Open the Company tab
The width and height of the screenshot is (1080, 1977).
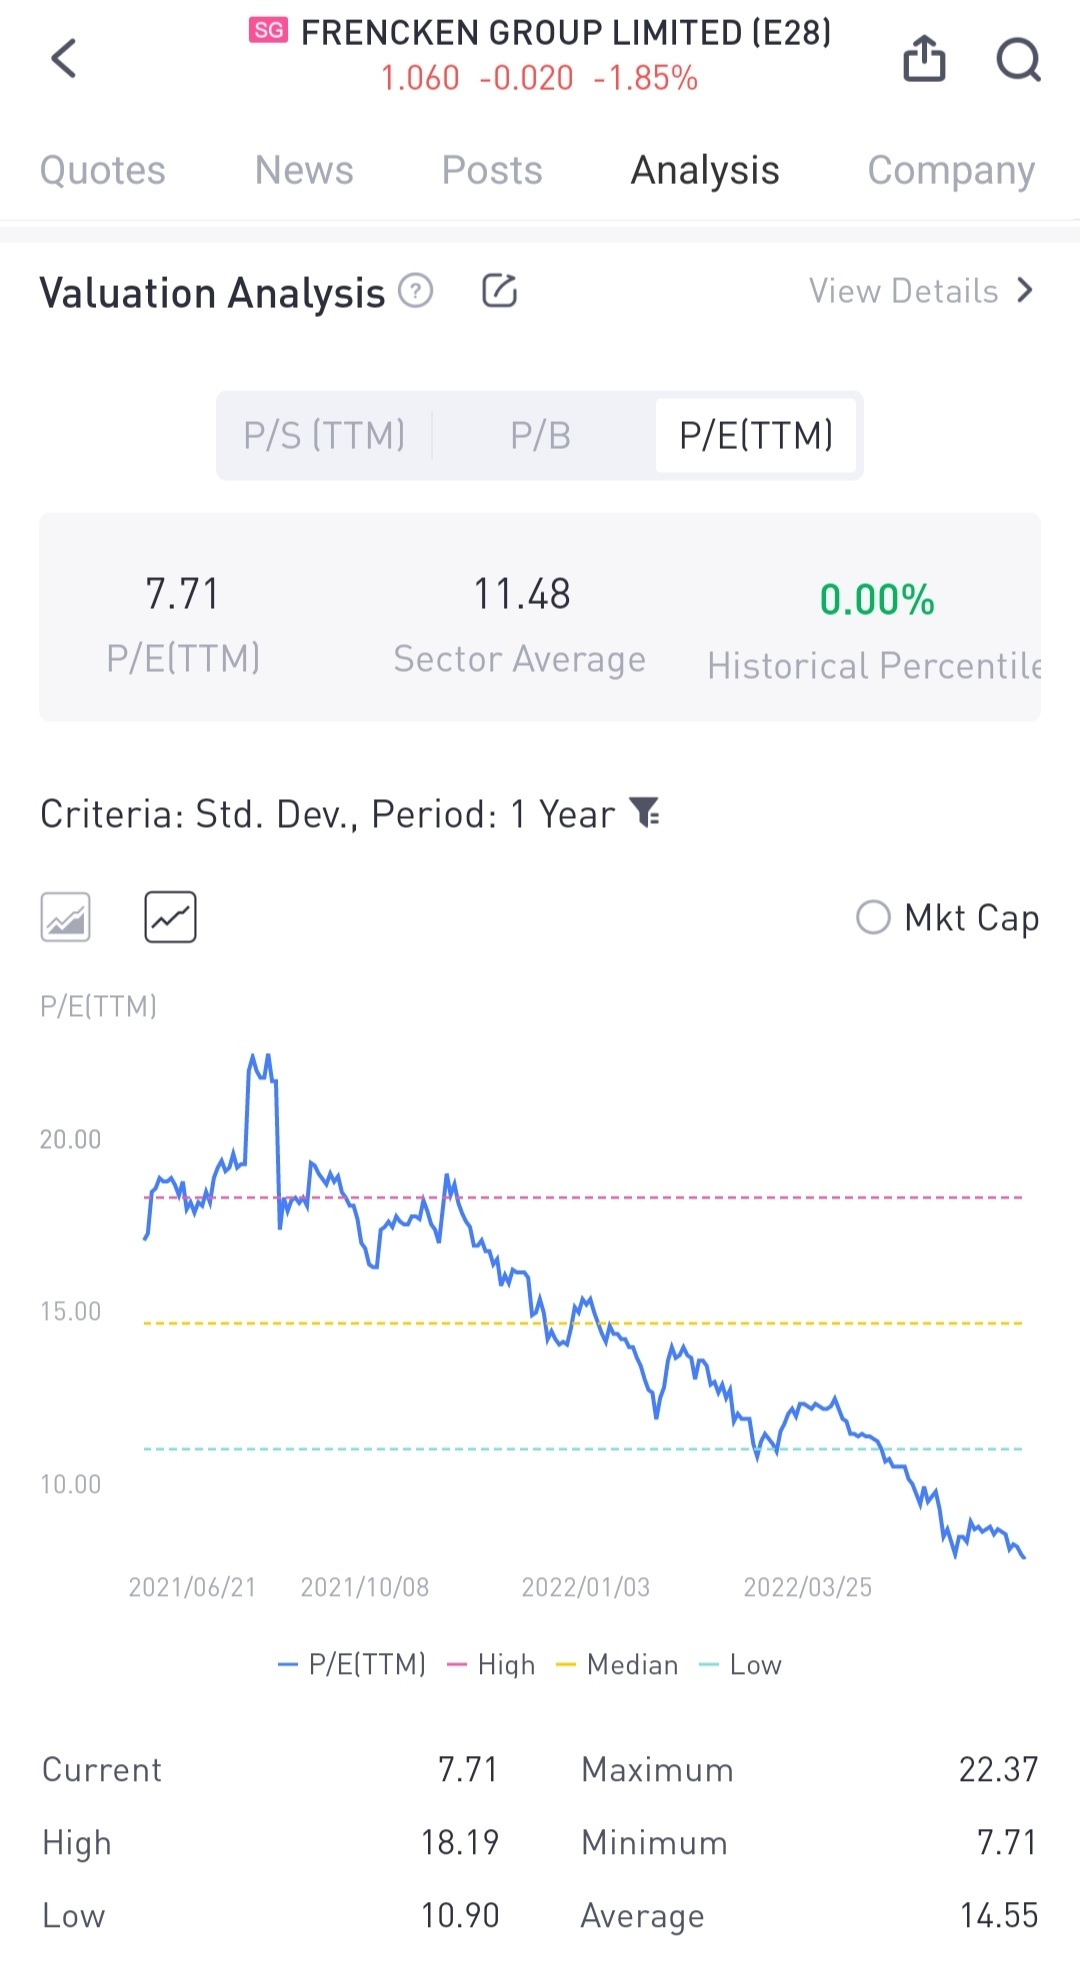tap(950, 170)
